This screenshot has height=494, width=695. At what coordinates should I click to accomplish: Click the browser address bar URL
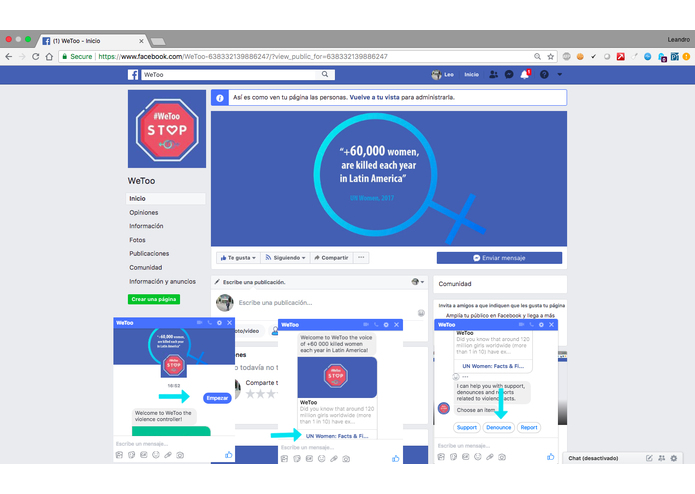coord(243,57)
